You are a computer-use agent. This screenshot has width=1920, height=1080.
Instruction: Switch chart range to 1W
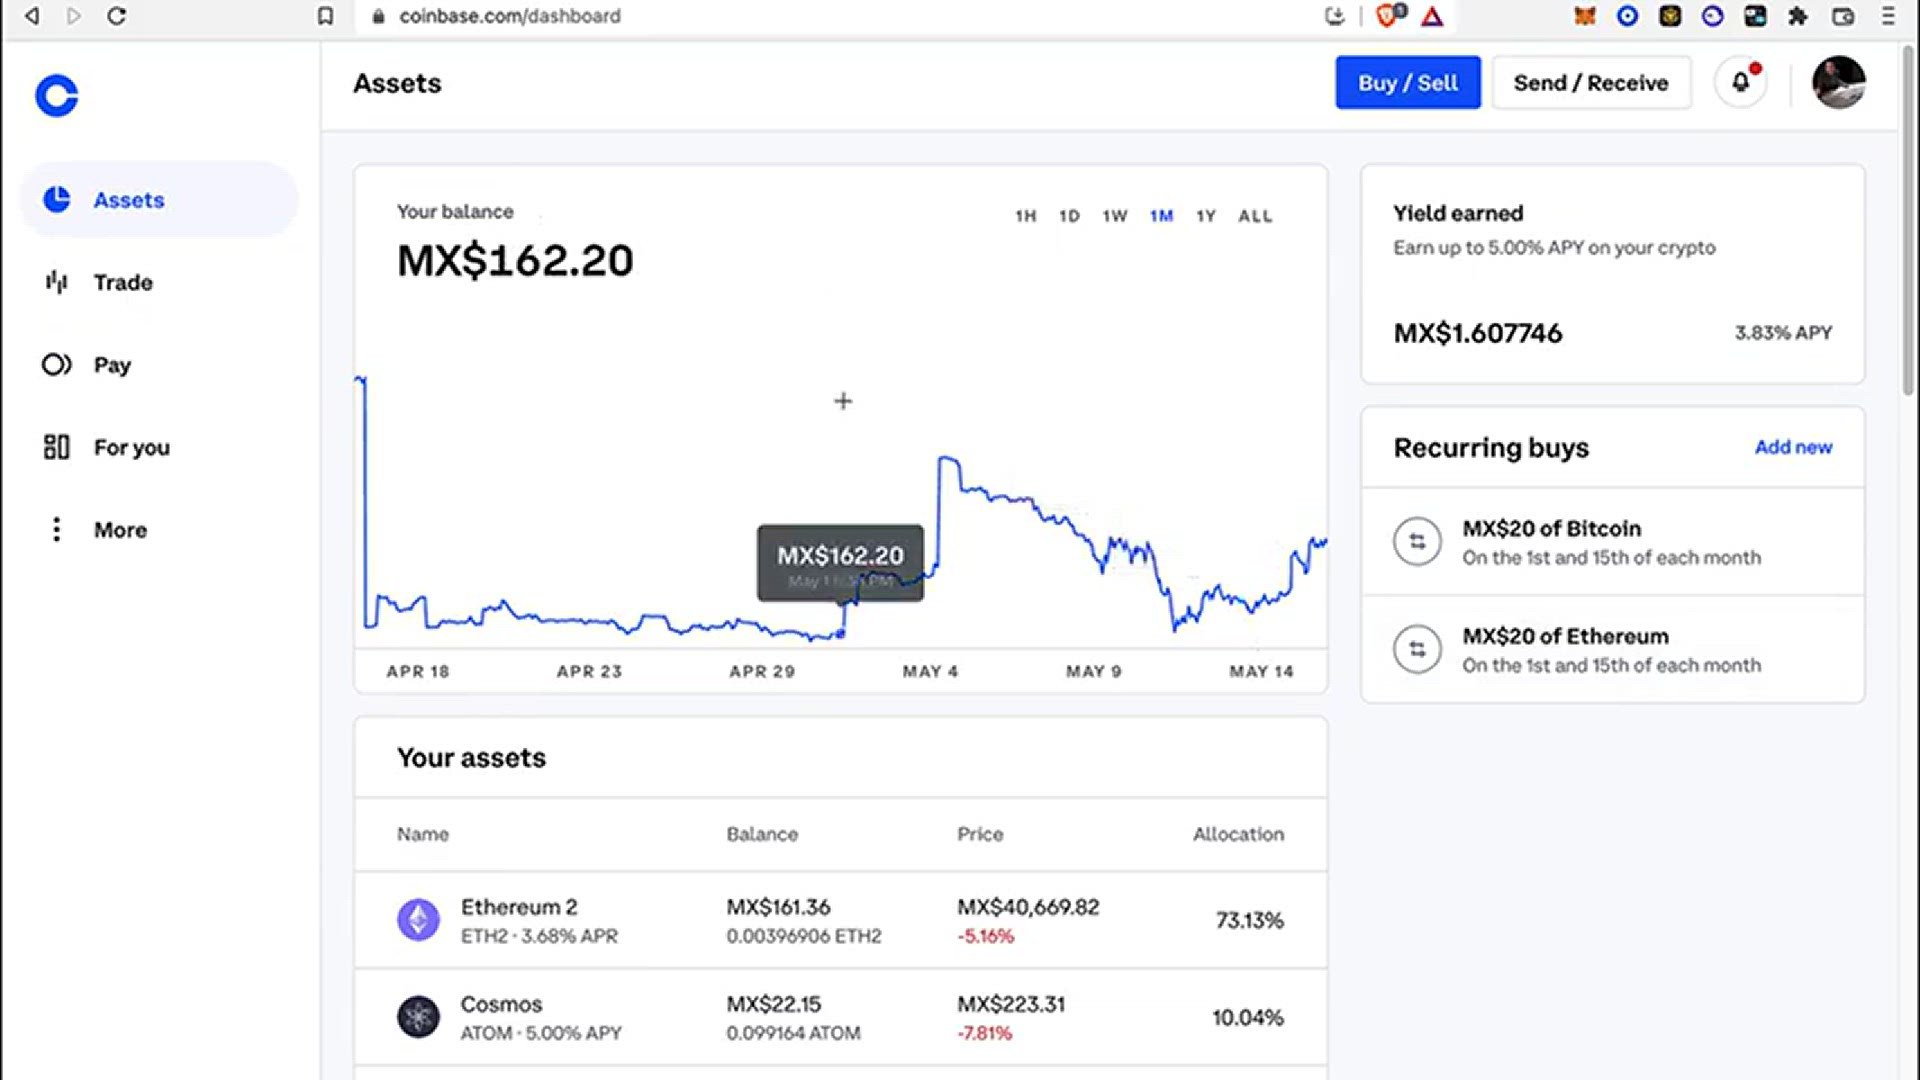(1114, 216)
